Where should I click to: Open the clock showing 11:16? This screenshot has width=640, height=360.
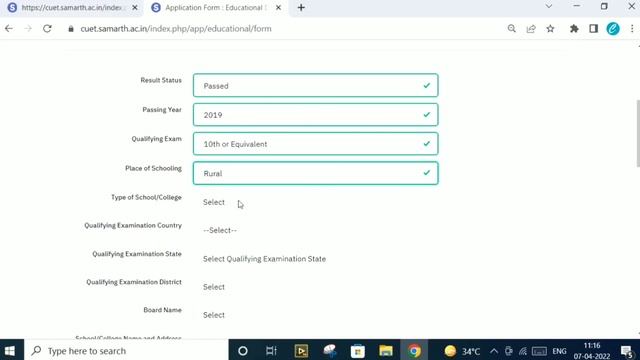(592, 351)
